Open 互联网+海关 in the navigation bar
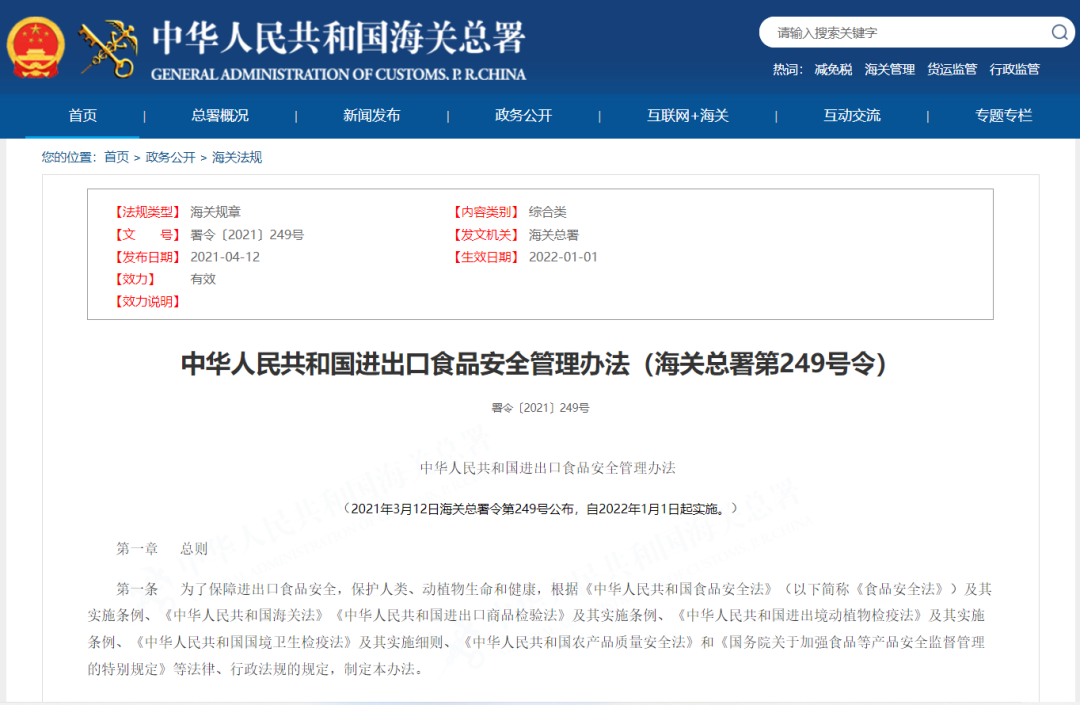Screen dimensions: 1080x705 [x=688, y=115]
